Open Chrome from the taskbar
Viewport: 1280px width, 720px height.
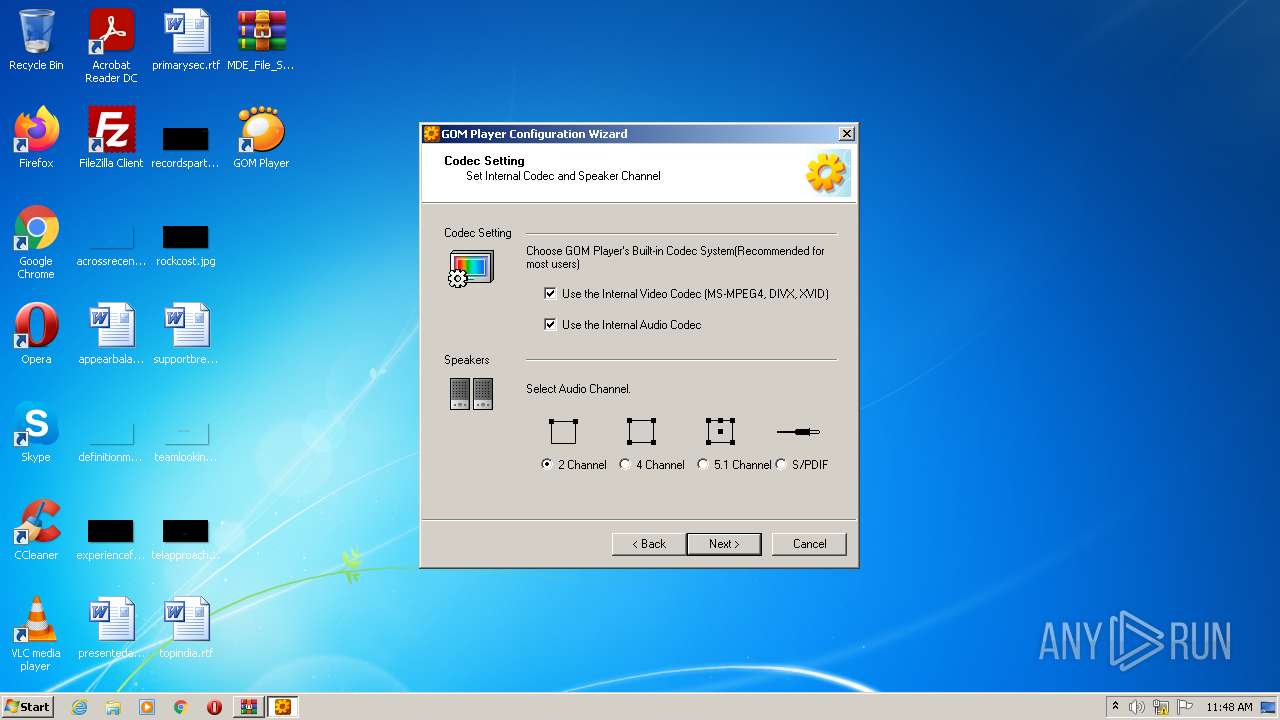coord(181,707)
